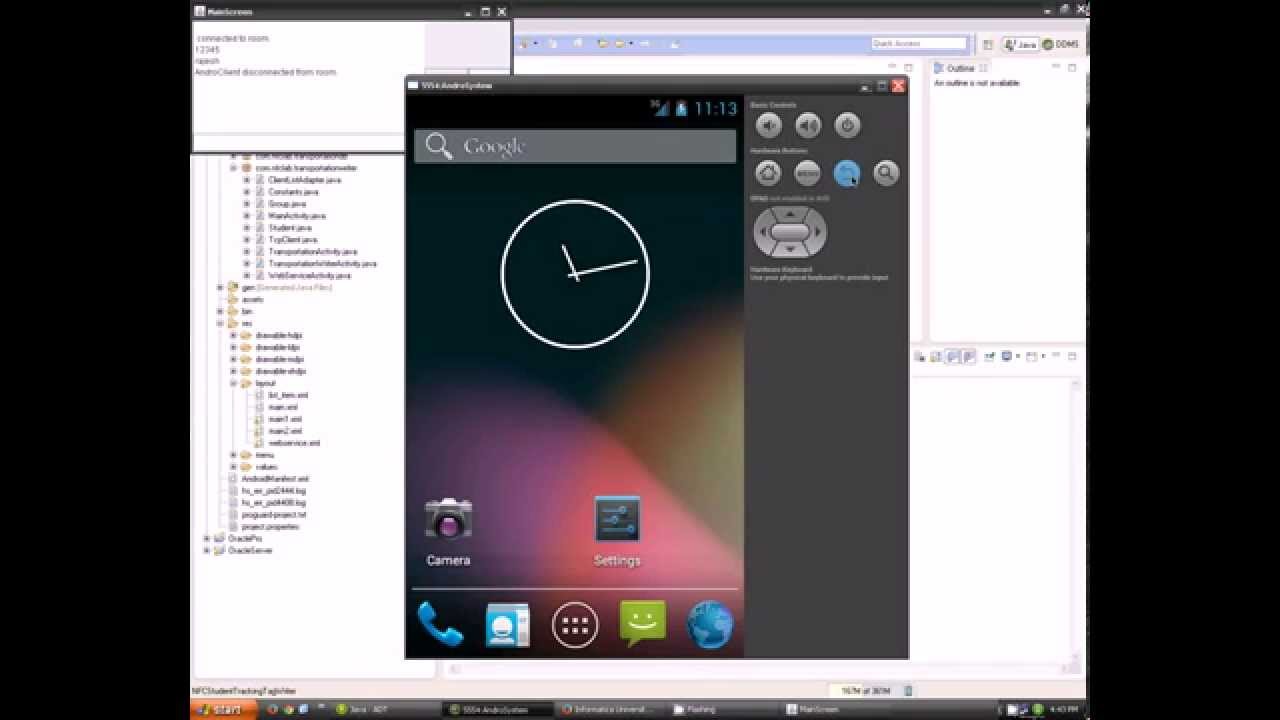Switch to 5554:AndroSystem taskbar item
The height and width of the screenshot is (720, 1280).
(500, 709)
